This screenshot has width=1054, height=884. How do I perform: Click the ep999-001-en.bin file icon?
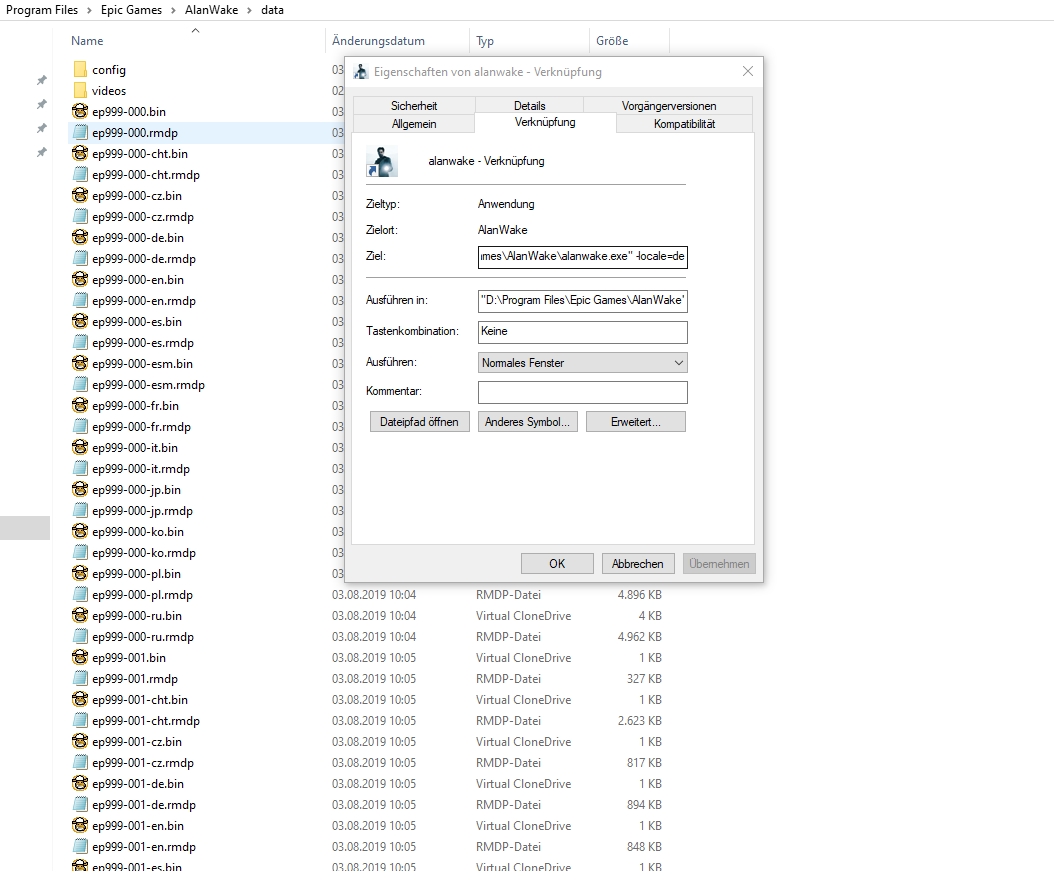[x=80, y=826]
